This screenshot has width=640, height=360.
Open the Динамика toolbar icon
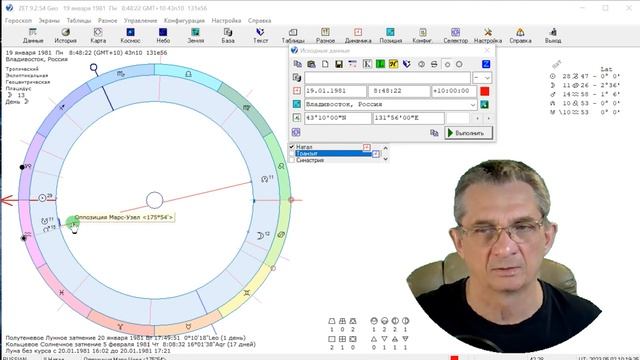[358, 36]
